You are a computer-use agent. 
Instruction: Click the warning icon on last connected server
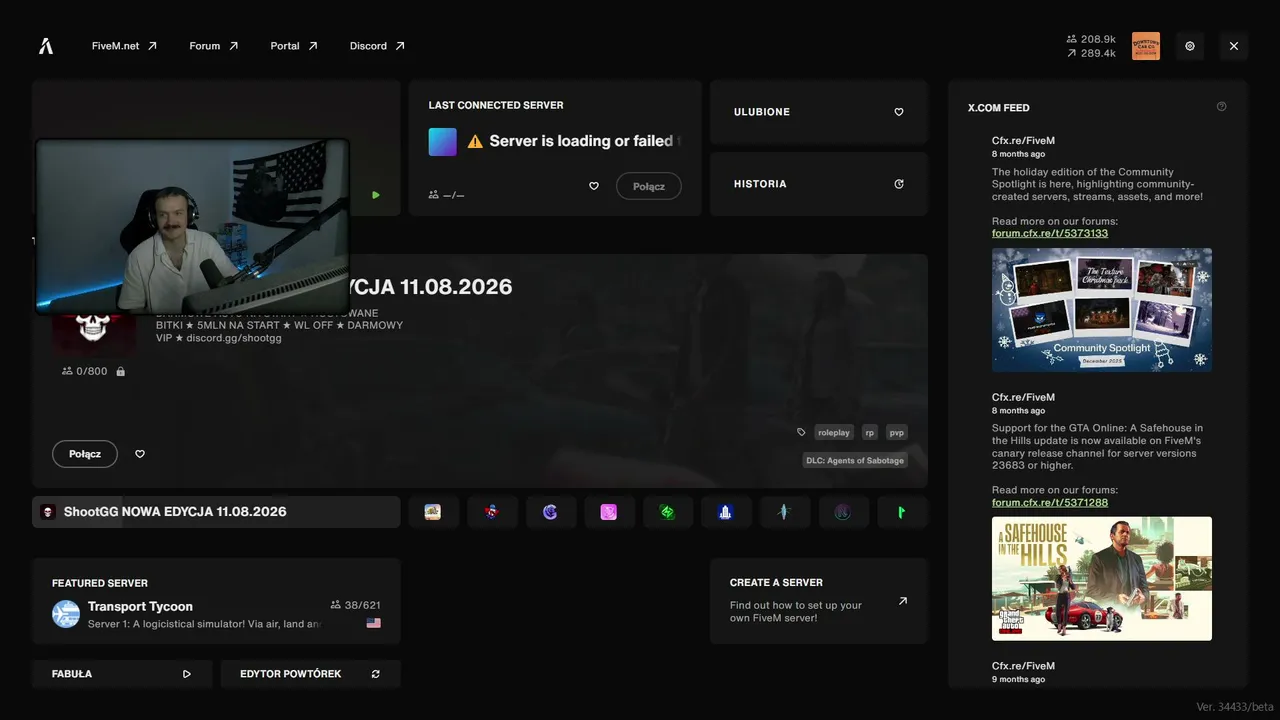[x=475, y=142]
